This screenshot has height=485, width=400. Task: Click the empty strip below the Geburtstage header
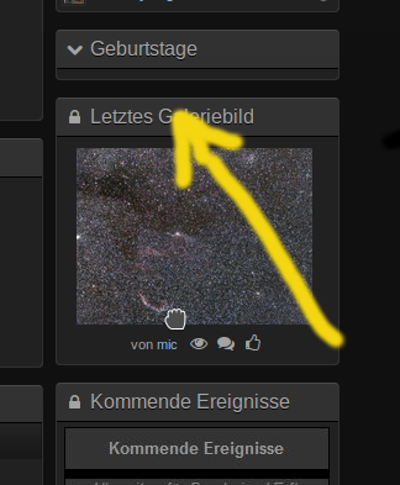[197, 74]
